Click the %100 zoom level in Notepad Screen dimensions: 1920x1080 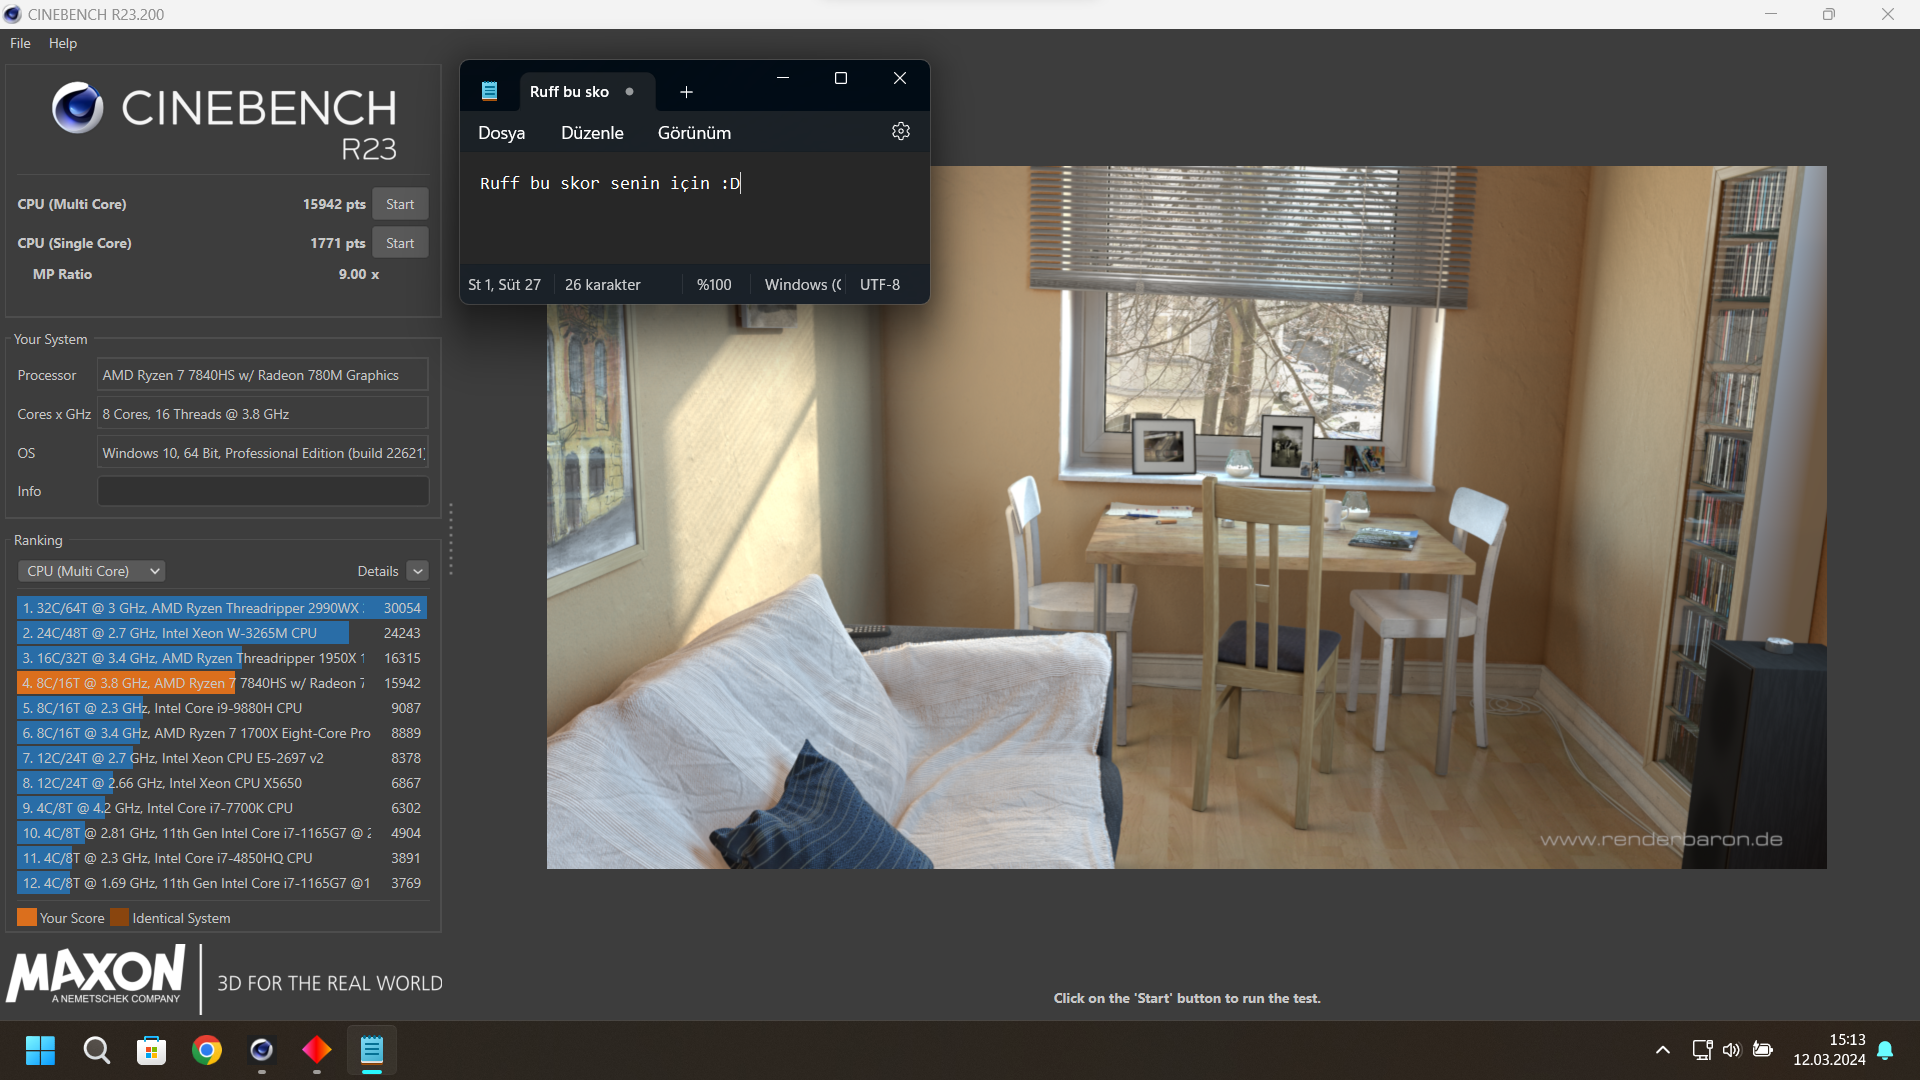click(x=714, y=285)
